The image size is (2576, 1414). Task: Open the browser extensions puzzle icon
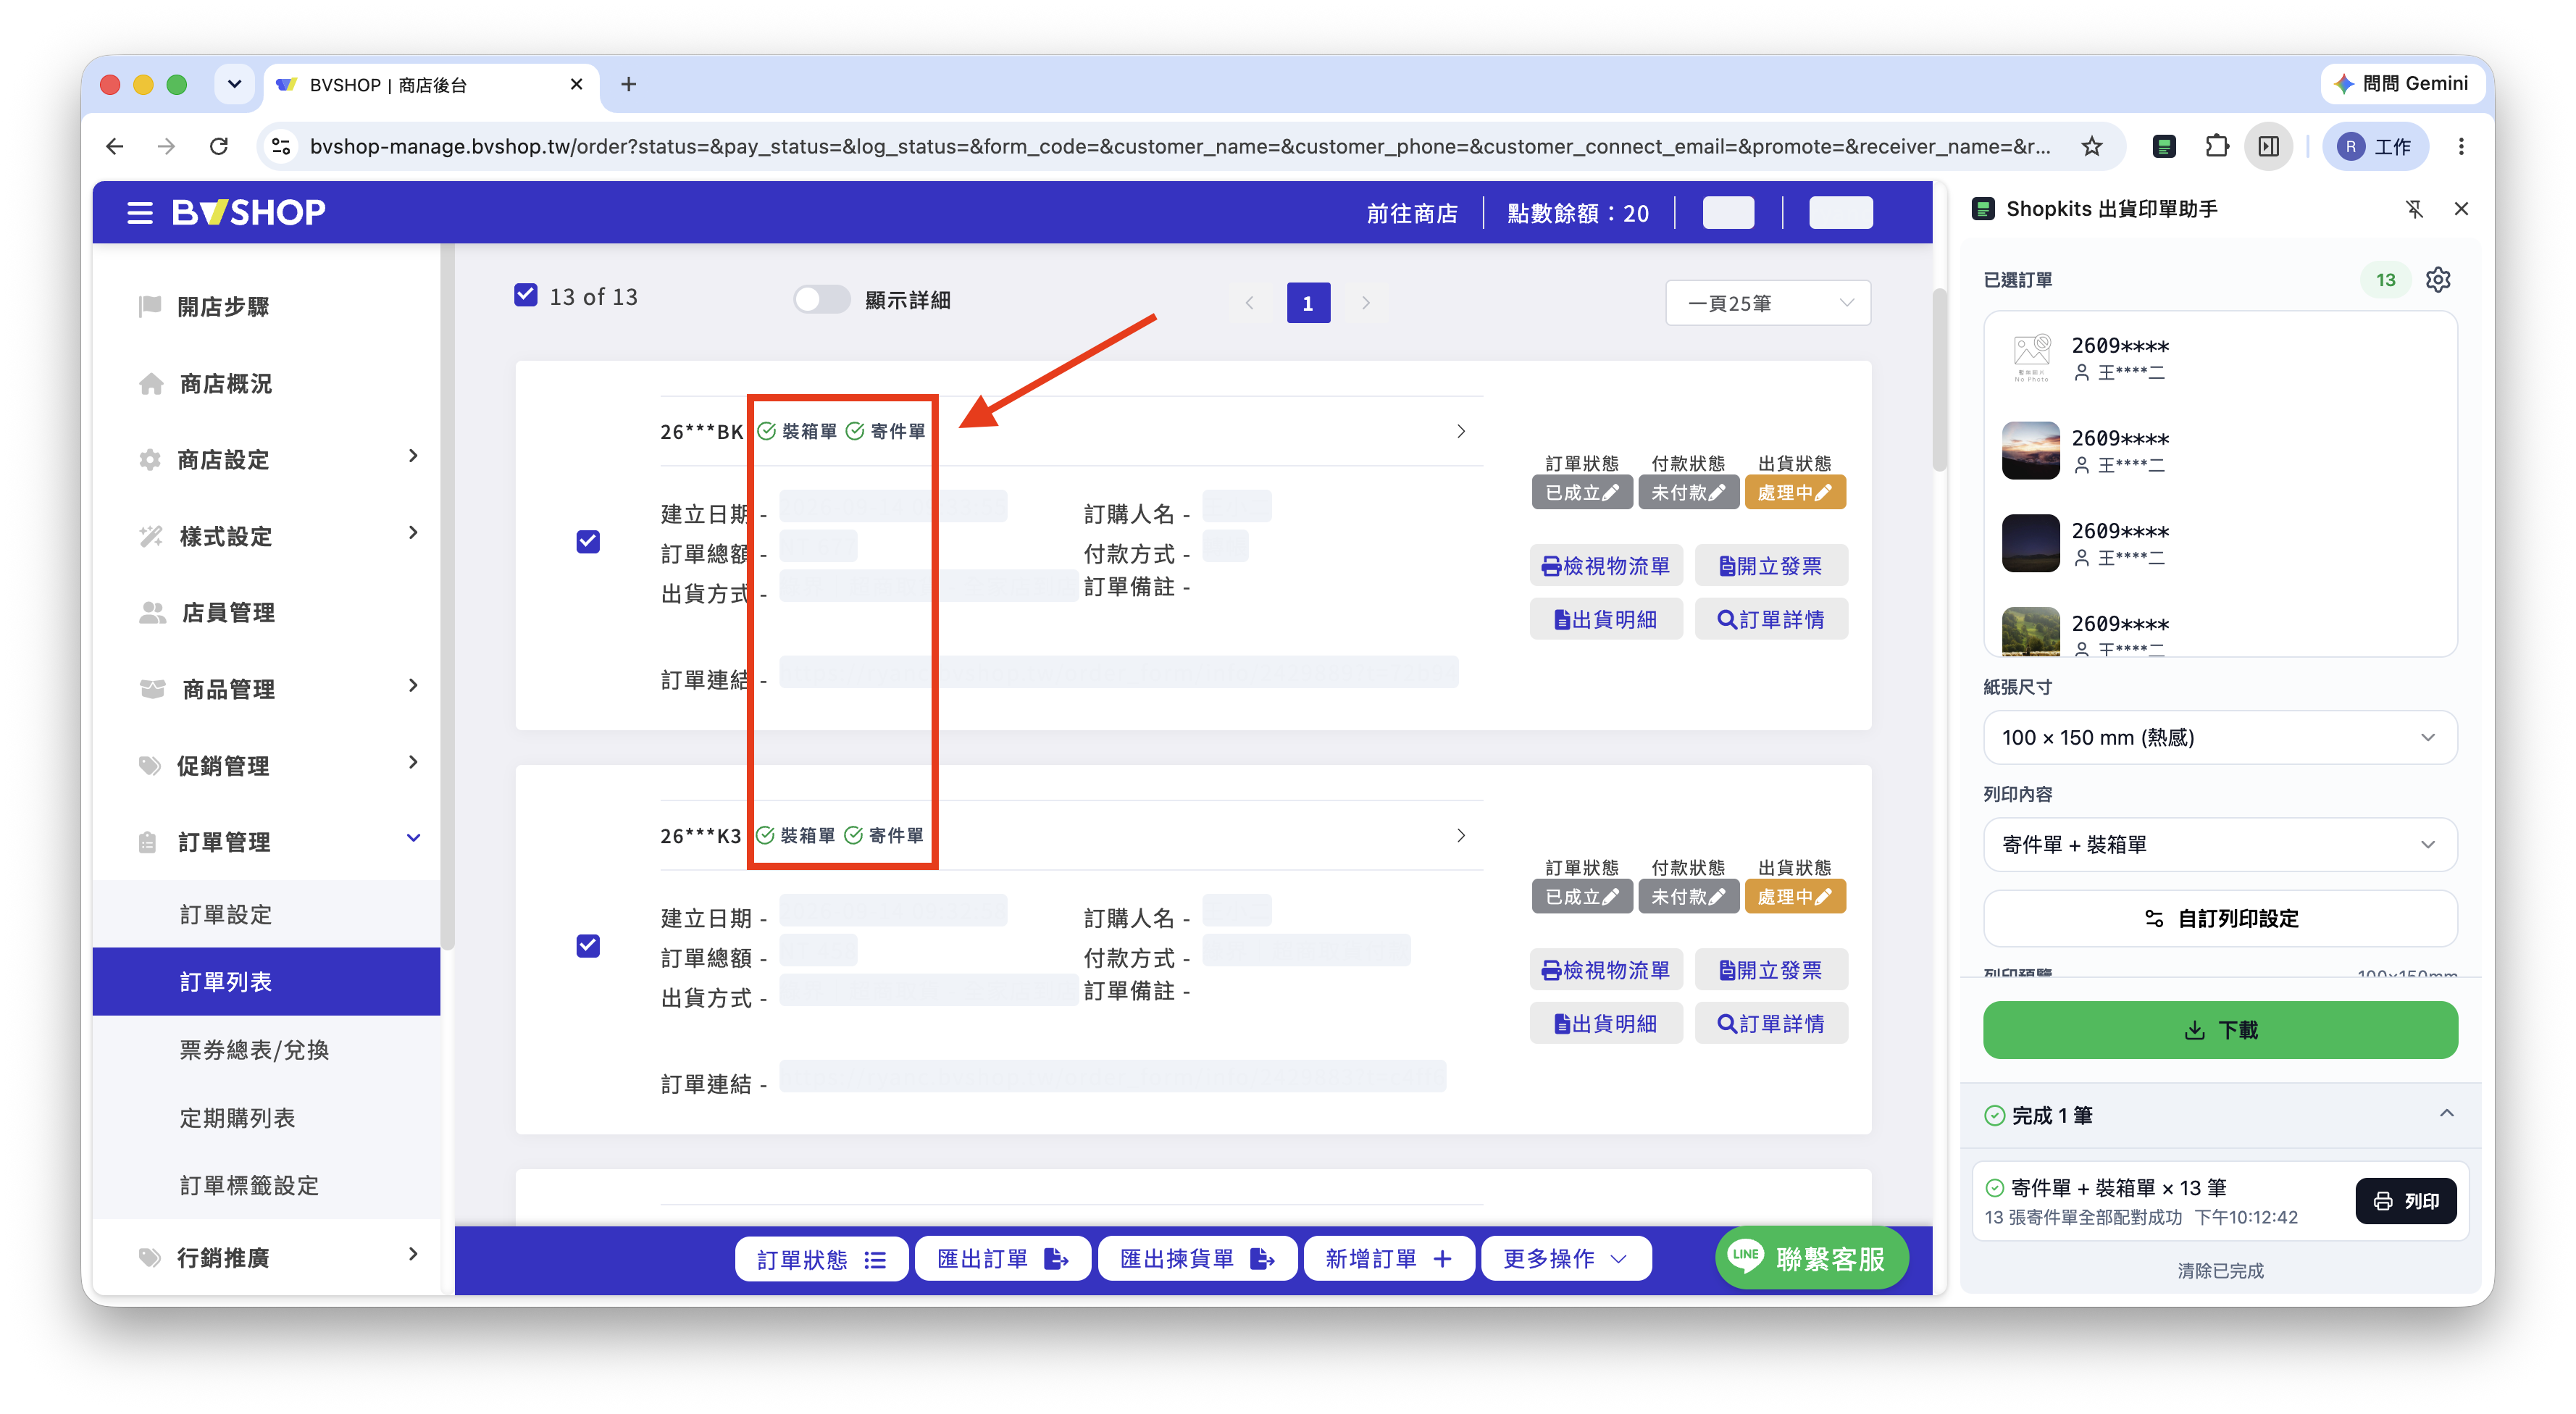click(x=2216, y=146)
